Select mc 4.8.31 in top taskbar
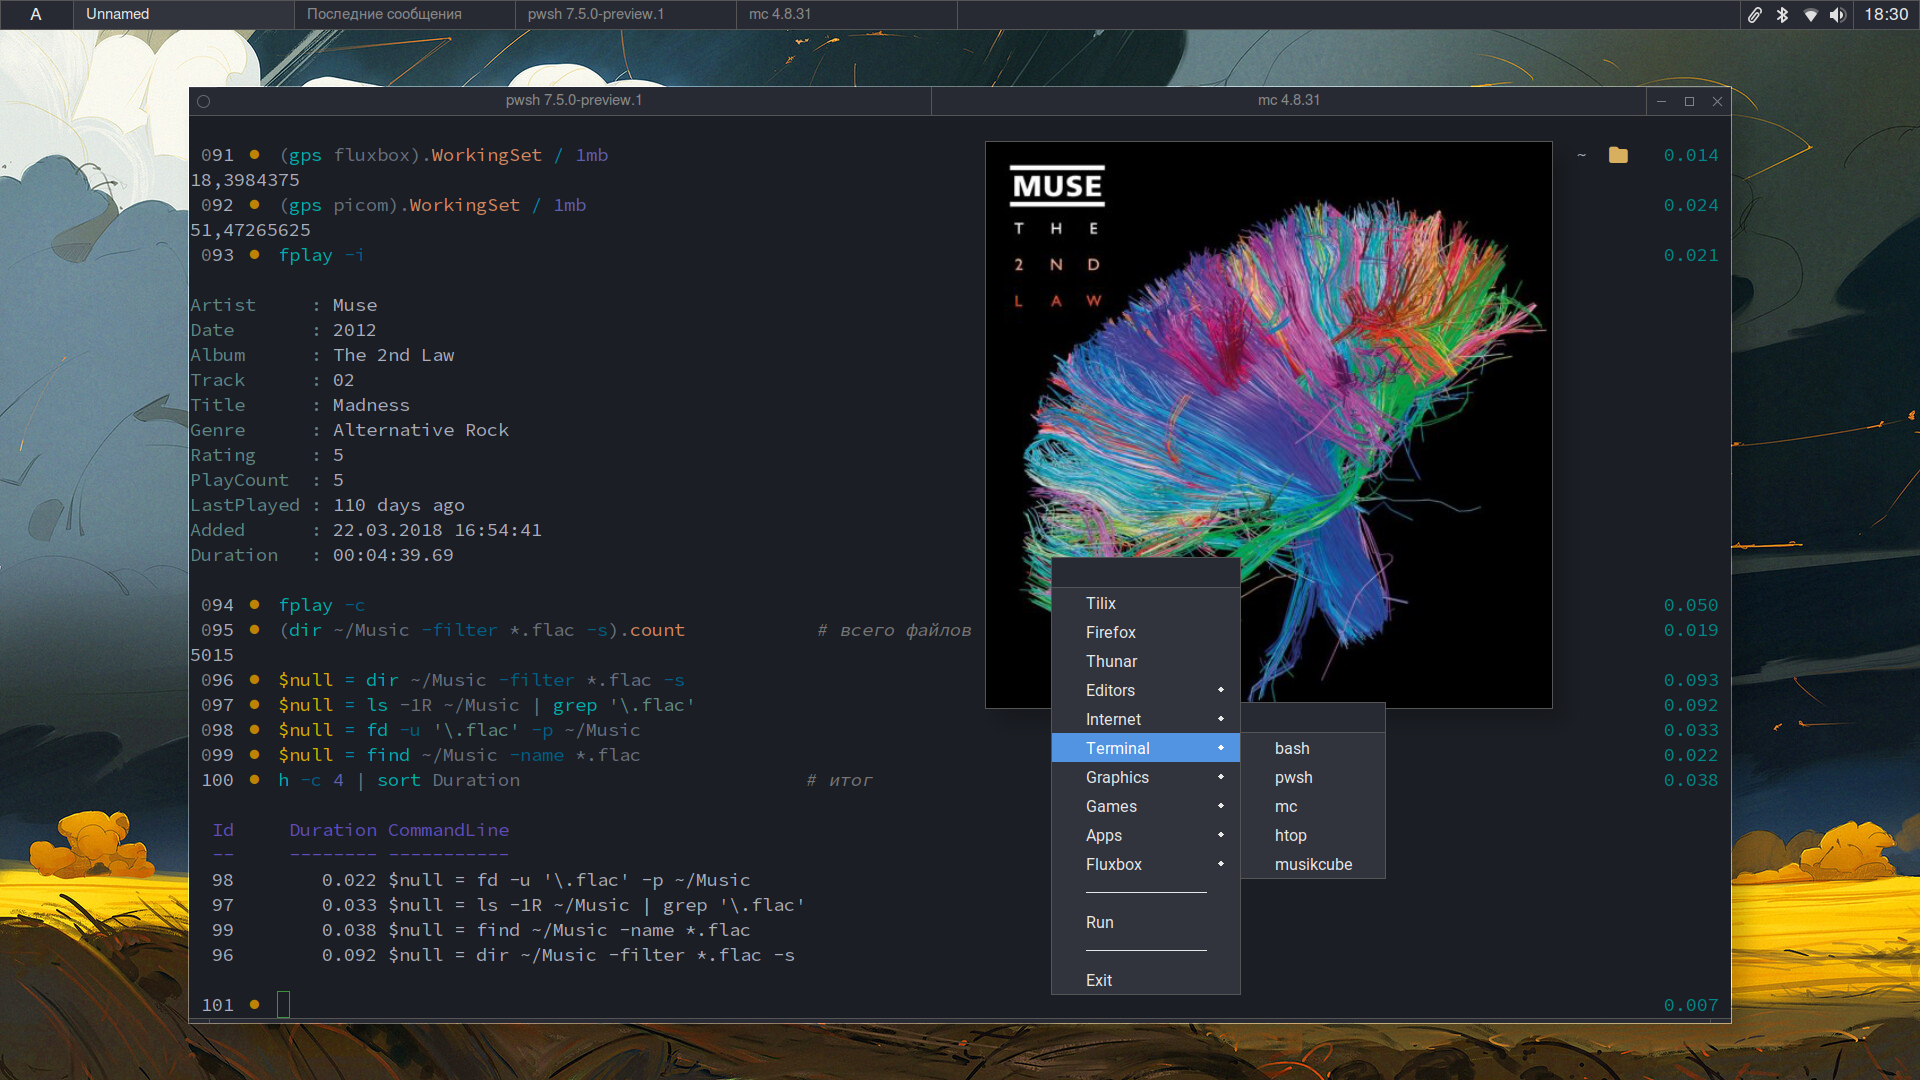The height and width of the screenshot is (1080, 1920). (847, 14)
